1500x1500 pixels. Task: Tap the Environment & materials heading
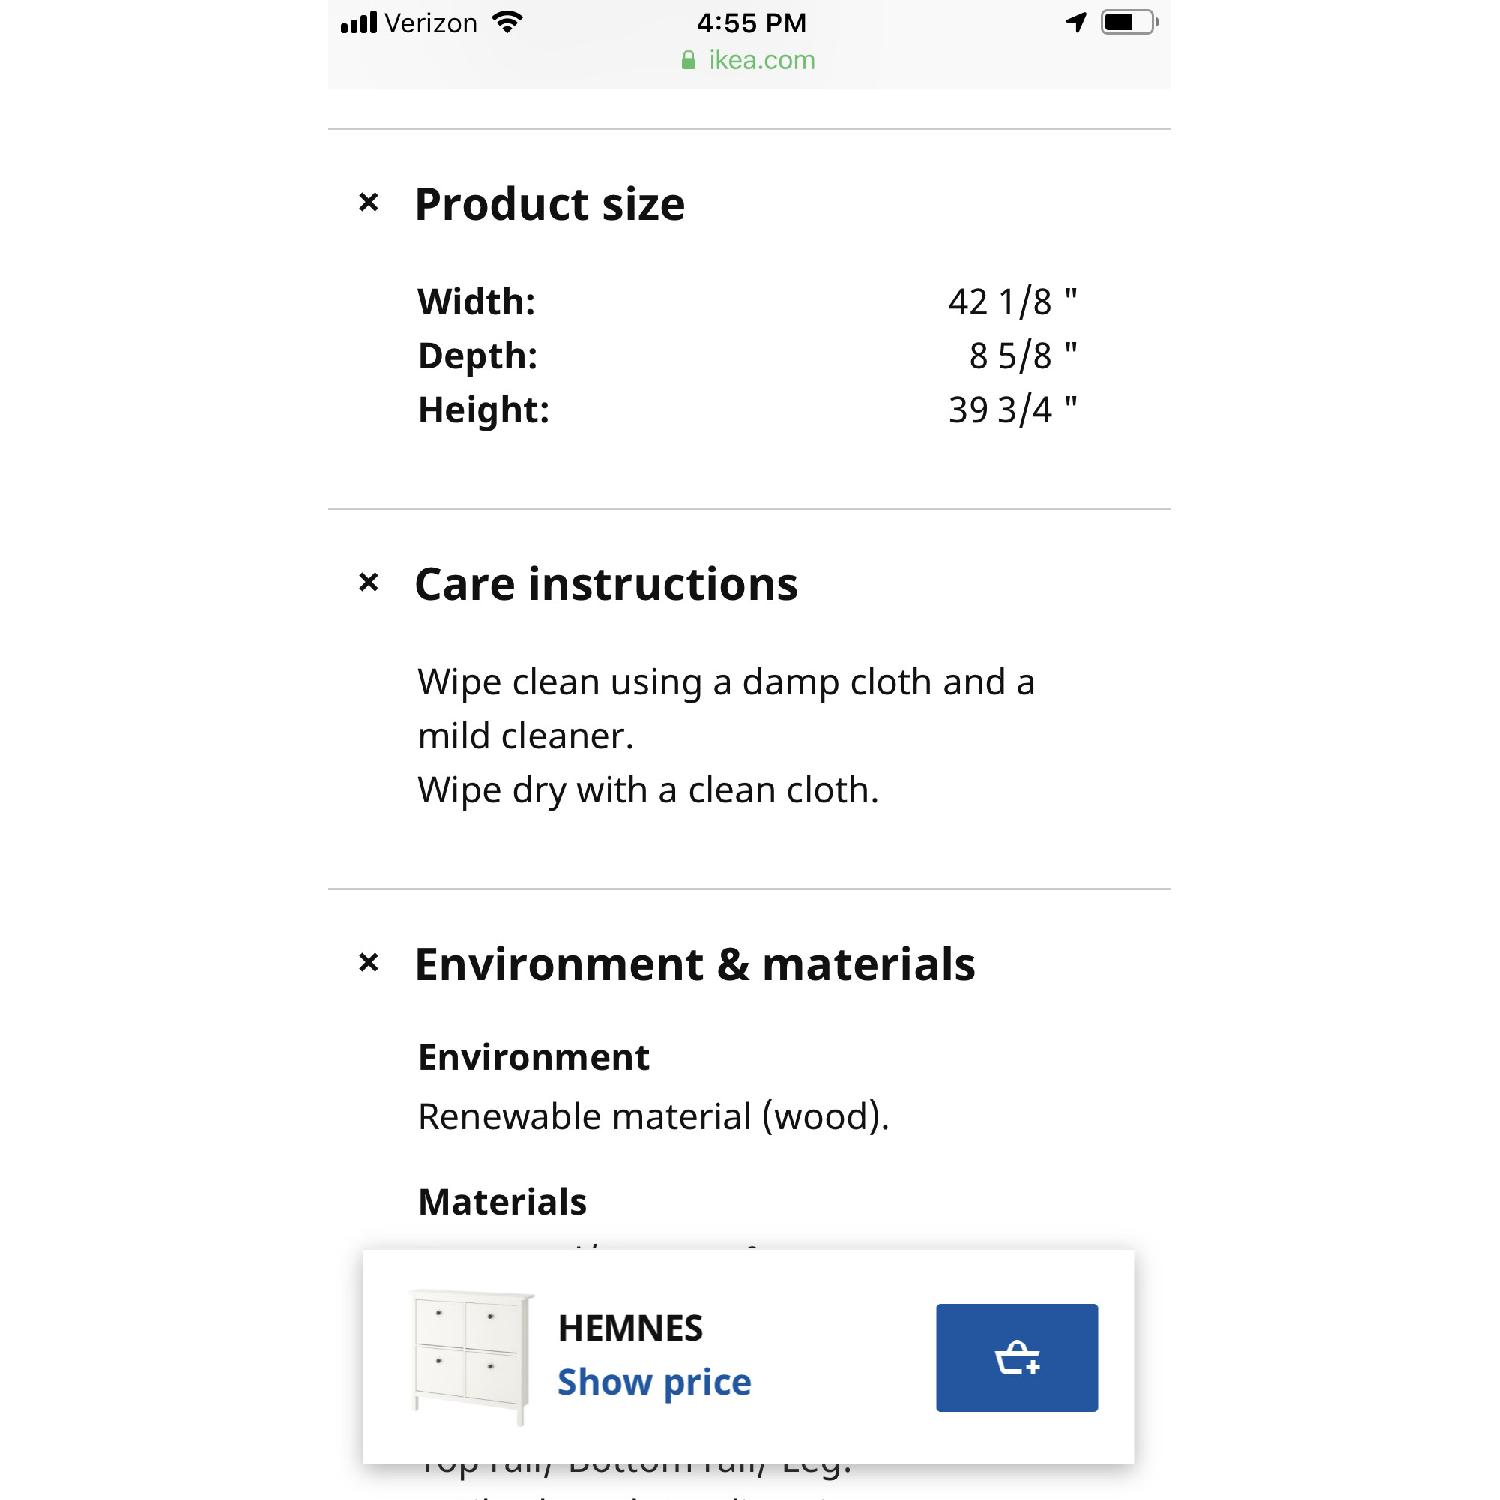tap(694, 965)
